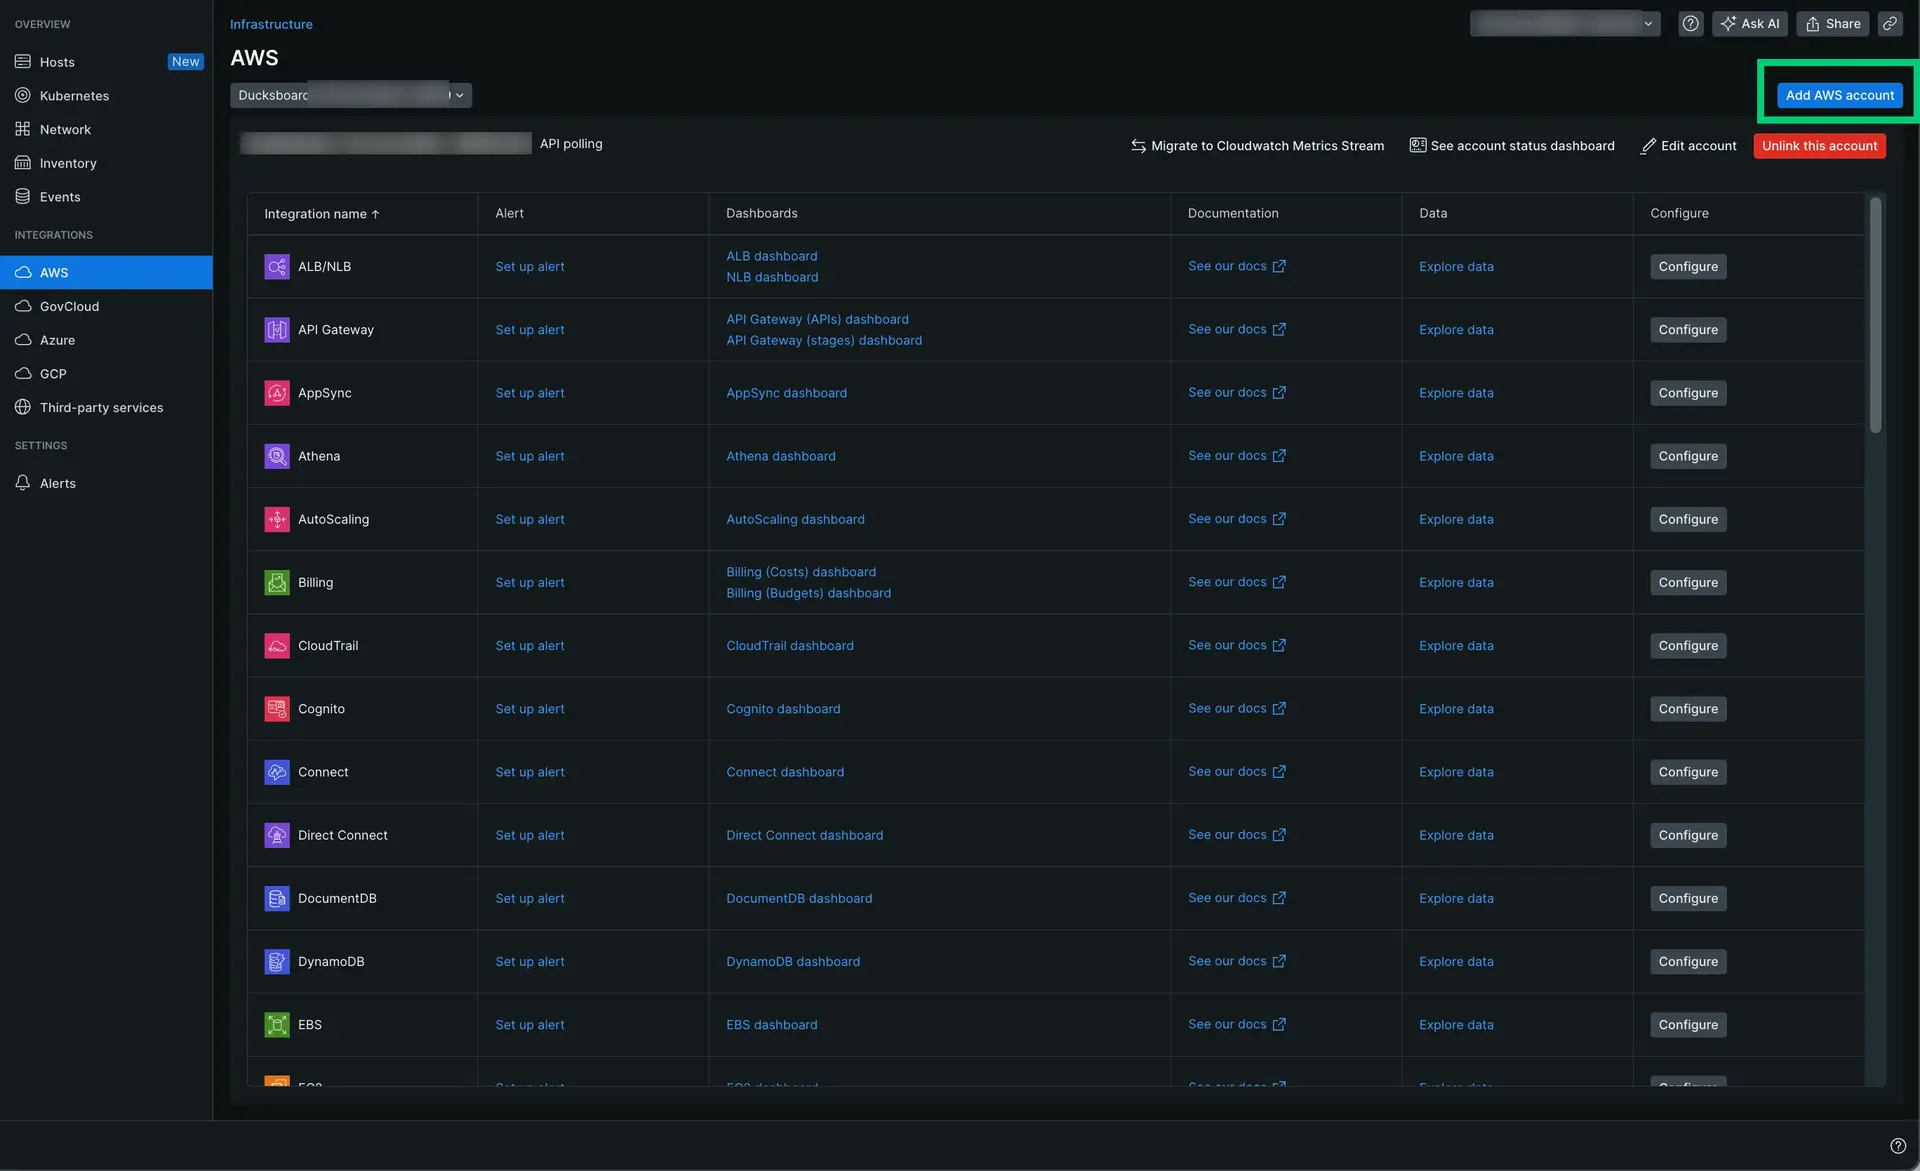Screen dimensions: 1920x1171
Task: Open AWS integration in sidebar
Action: tap(106, 272)
